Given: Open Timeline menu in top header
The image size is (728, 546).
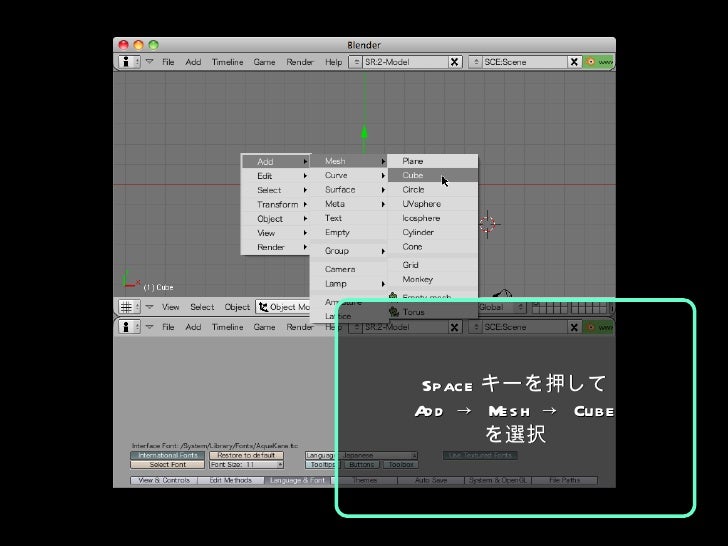Looking at the screenshot, I should click(x=228, y=62).
